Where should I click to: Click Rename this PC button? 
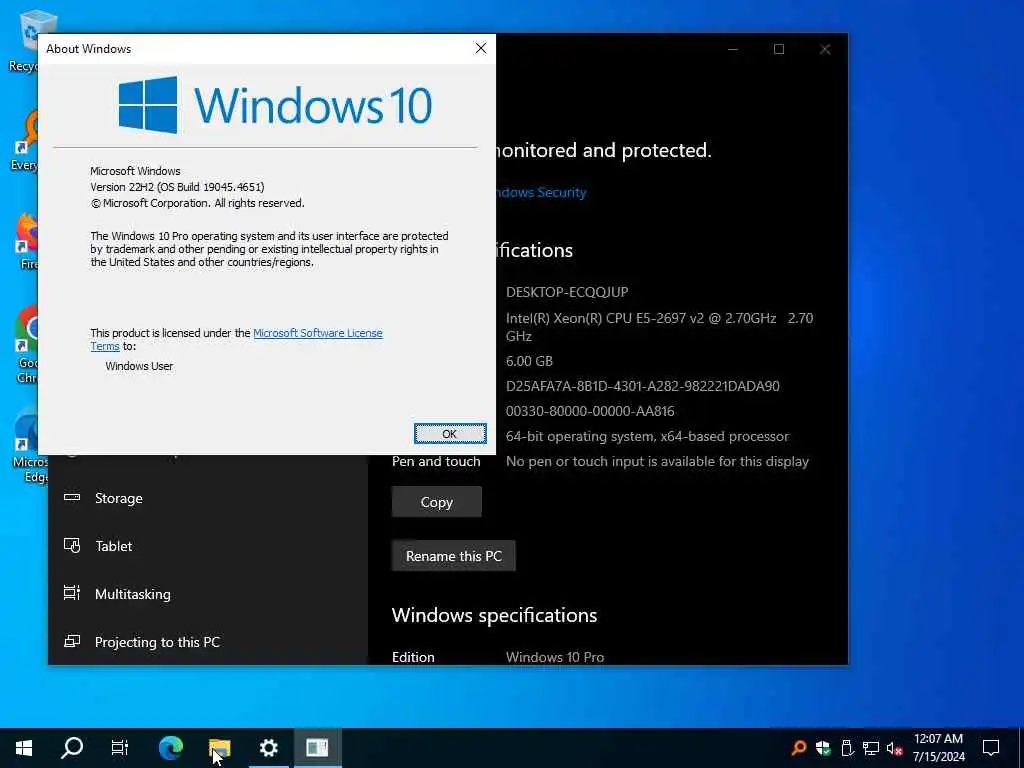pyautogui.click(x=454, y=556)
